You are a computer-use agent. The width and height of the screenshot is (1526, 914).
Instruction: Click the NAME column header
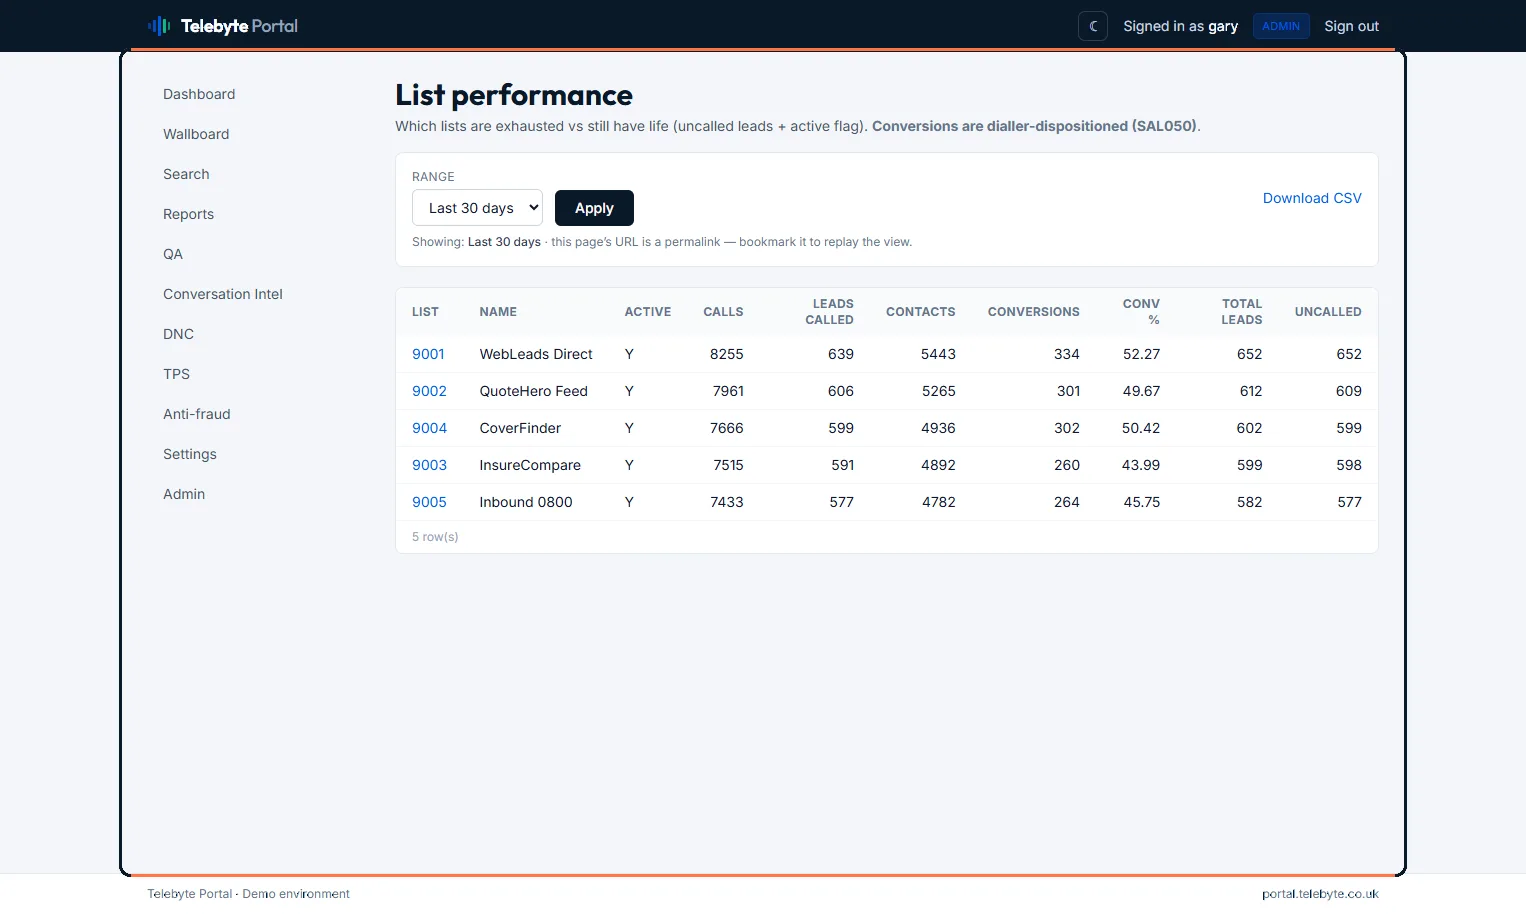[498, 312]
